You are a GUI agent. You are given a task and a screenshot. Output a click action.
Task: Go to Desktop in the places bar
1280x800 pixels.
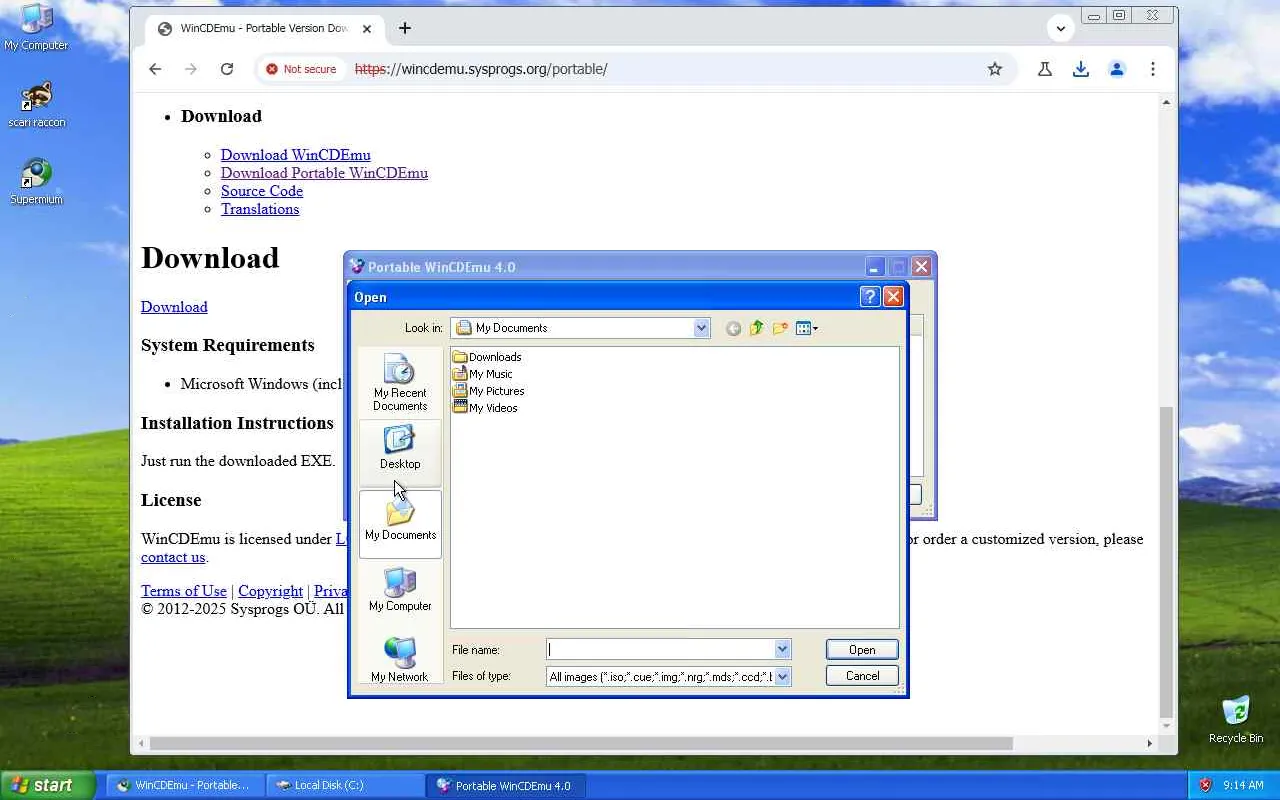click(x=400, y=447)
